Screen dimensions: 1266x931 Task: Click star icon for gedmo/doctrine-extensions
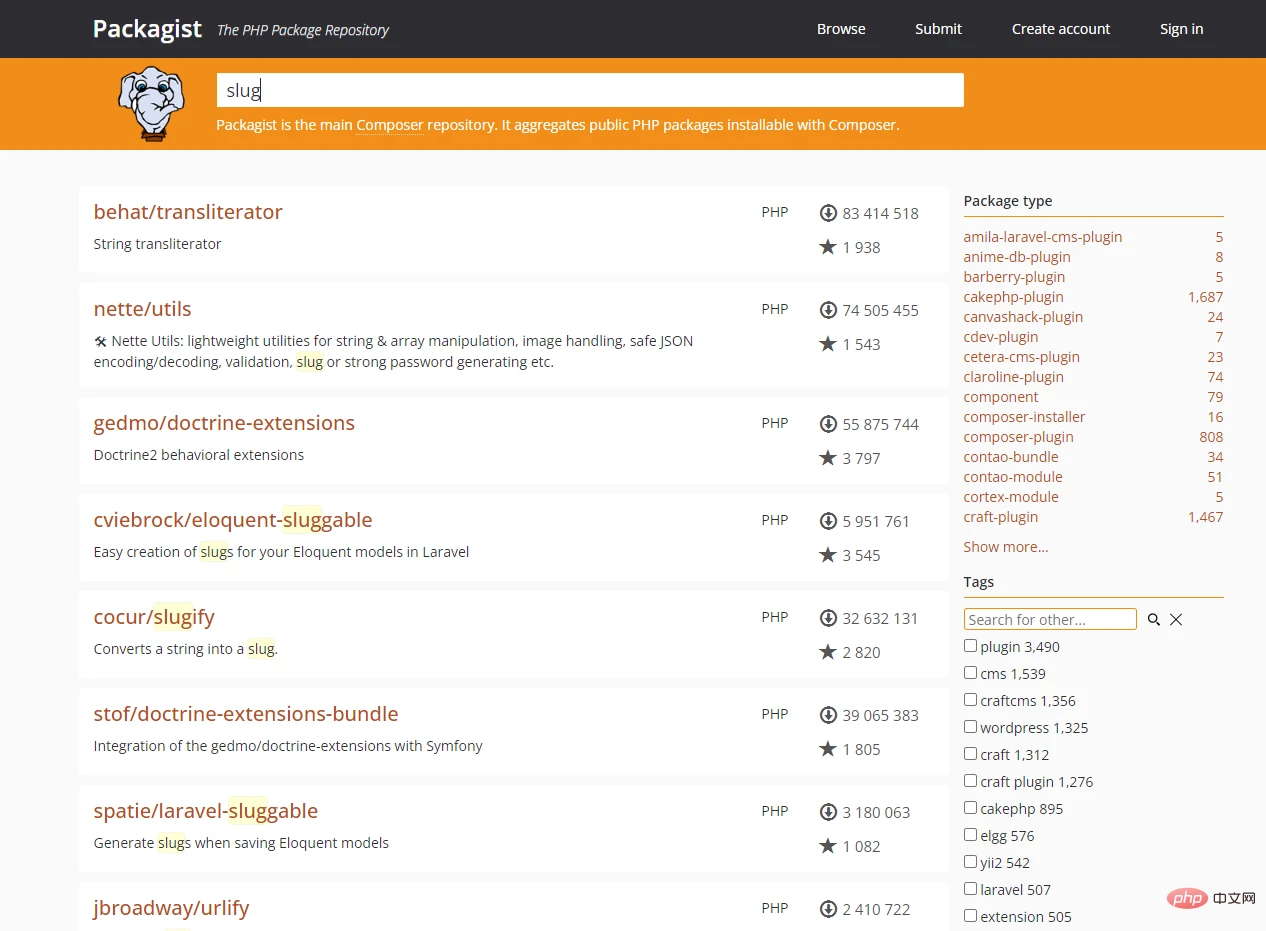[x=828, y=458]
